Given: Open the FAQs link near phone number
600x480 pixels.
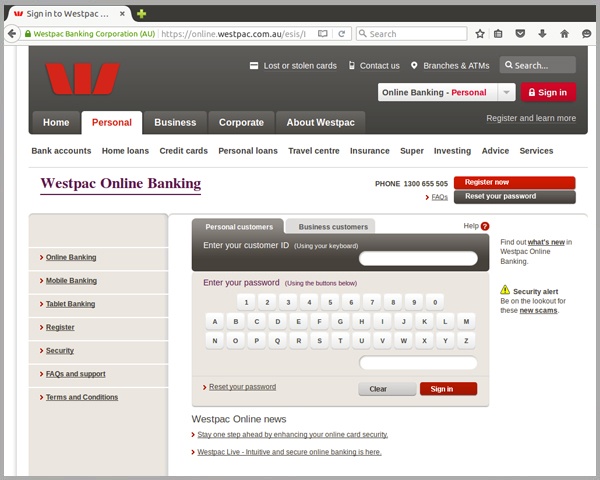Looking at the screenshot, I should pos(439,197).
